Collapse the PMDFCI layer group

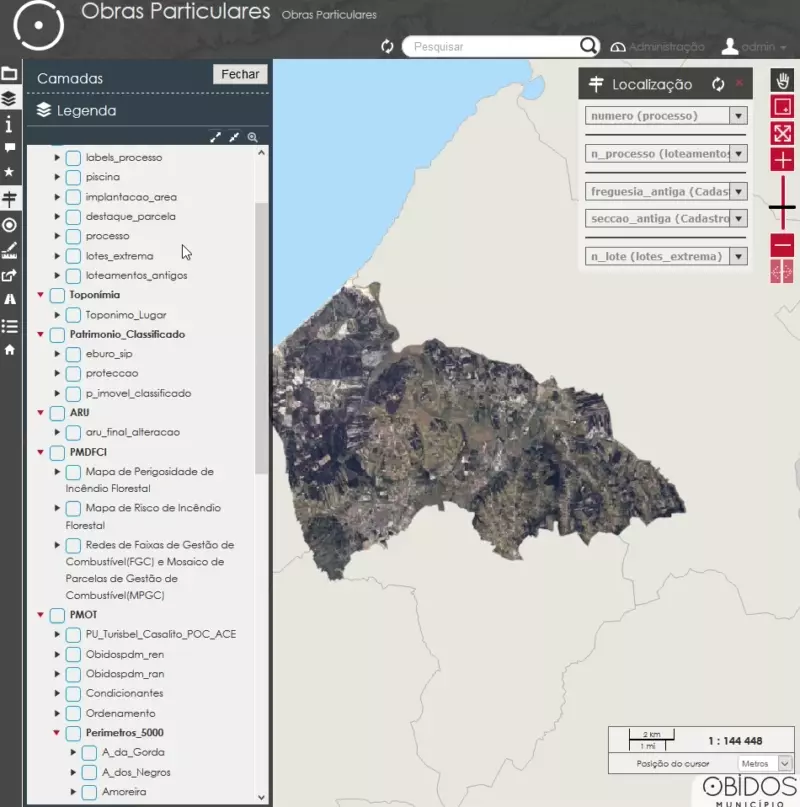(41, 452)
